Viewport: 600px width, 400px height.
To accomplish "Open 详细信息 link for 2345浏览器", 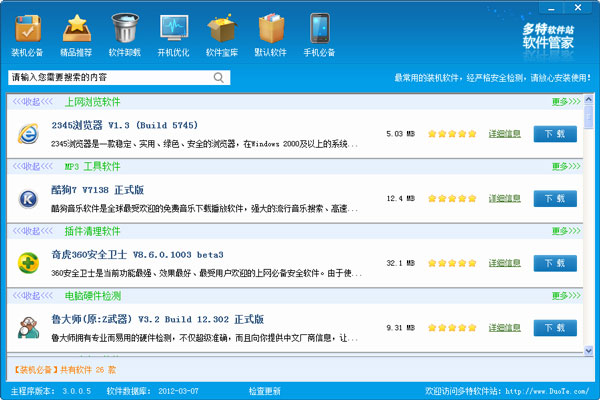I will pyautogui.click(x=504, y=134).
